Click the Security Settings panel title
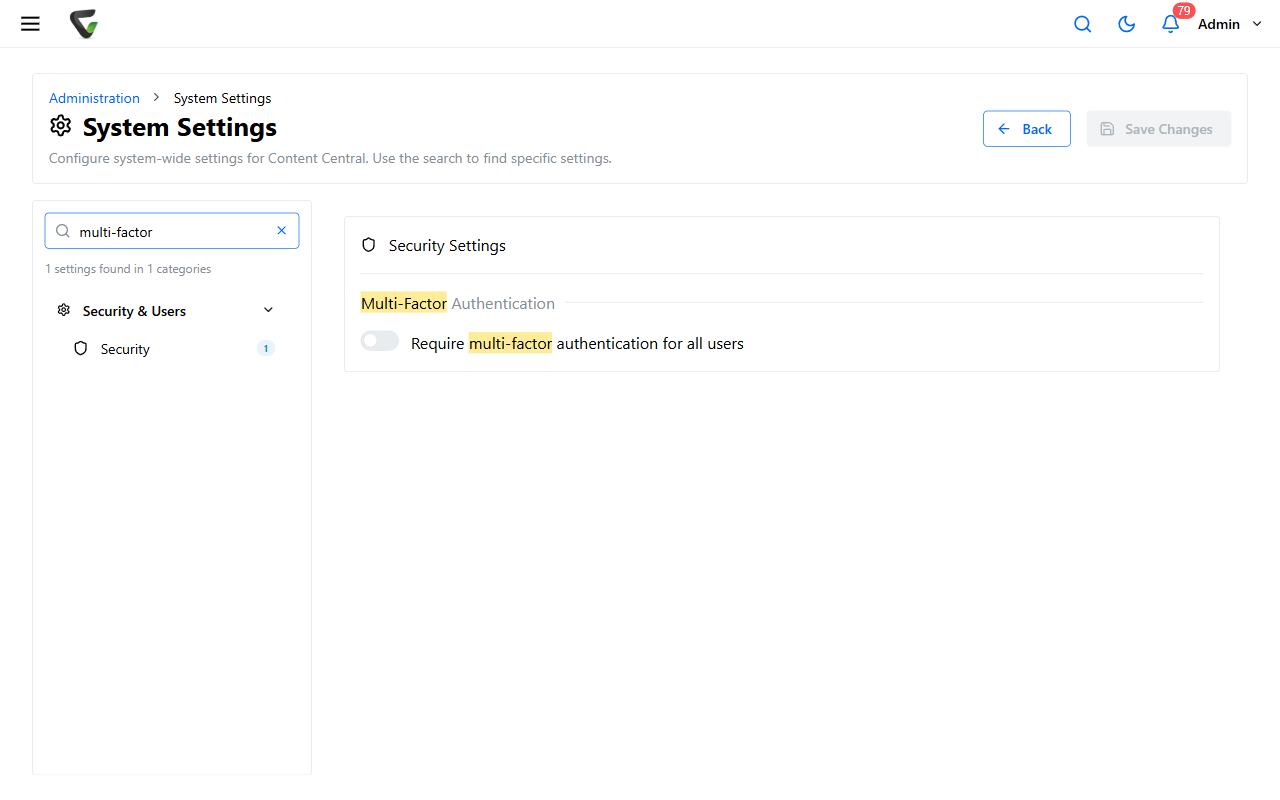Screen dimensions: 1280x800 pos(447,245)
